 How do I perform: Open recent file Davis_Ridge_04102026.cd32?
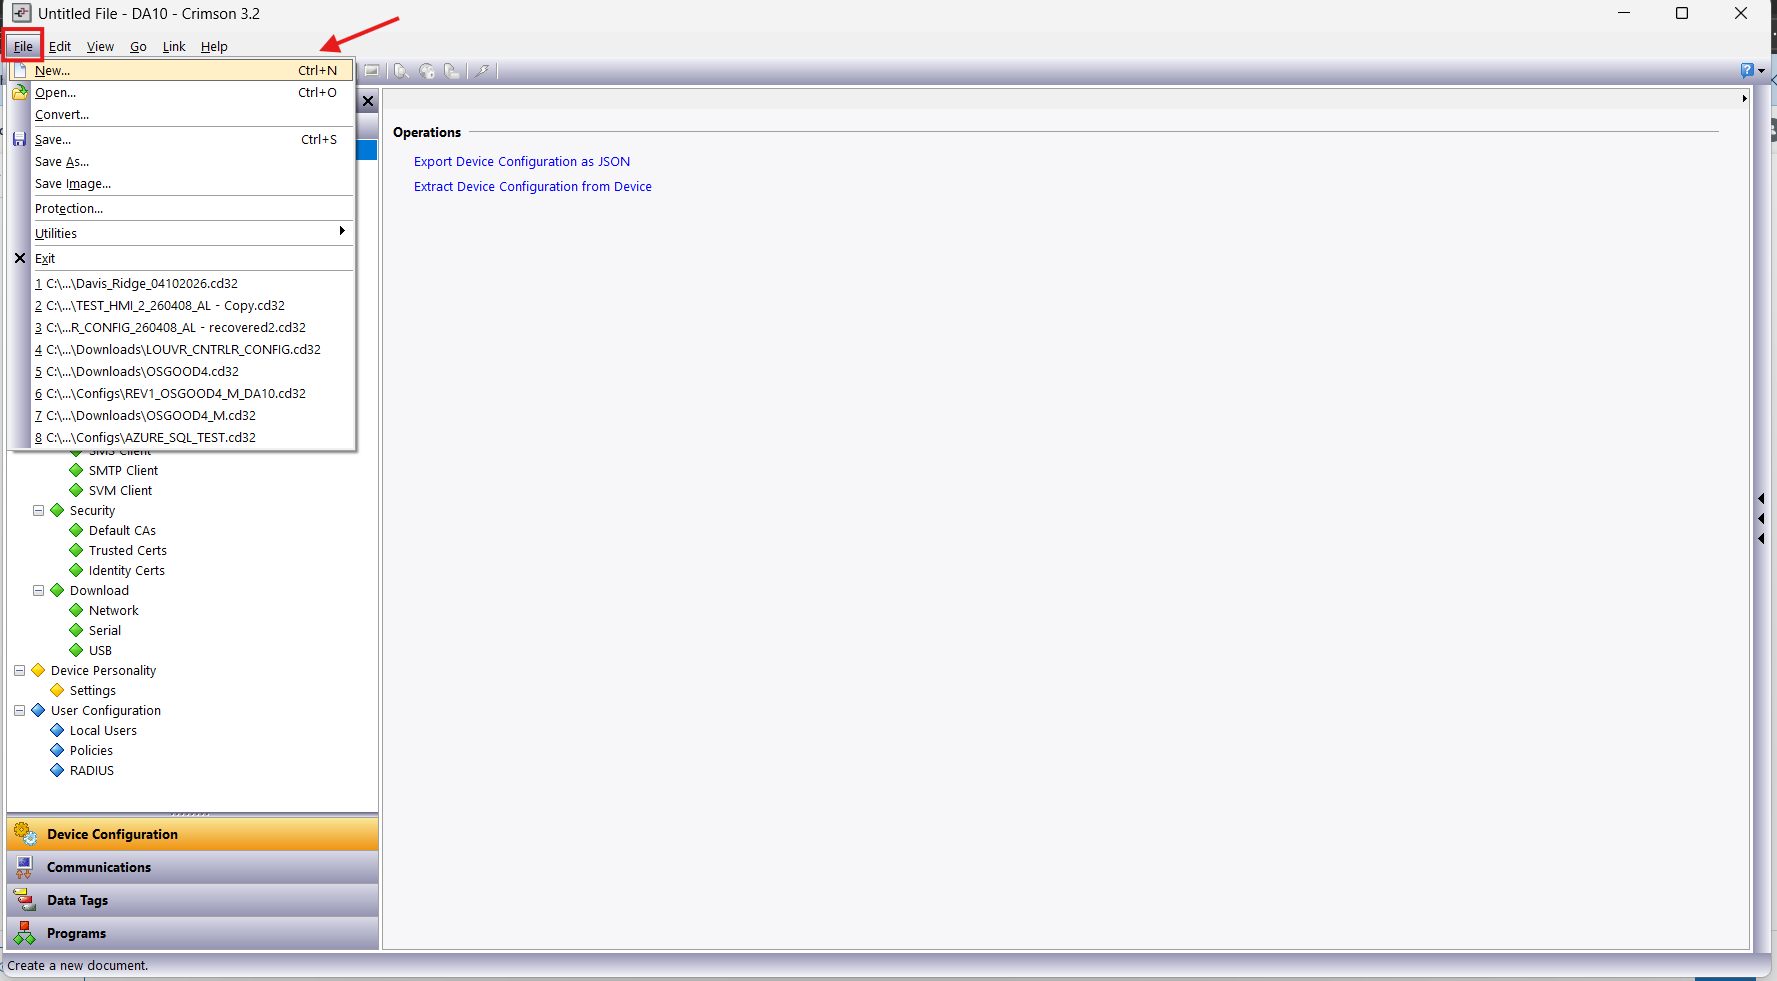(x=141, y=284)
